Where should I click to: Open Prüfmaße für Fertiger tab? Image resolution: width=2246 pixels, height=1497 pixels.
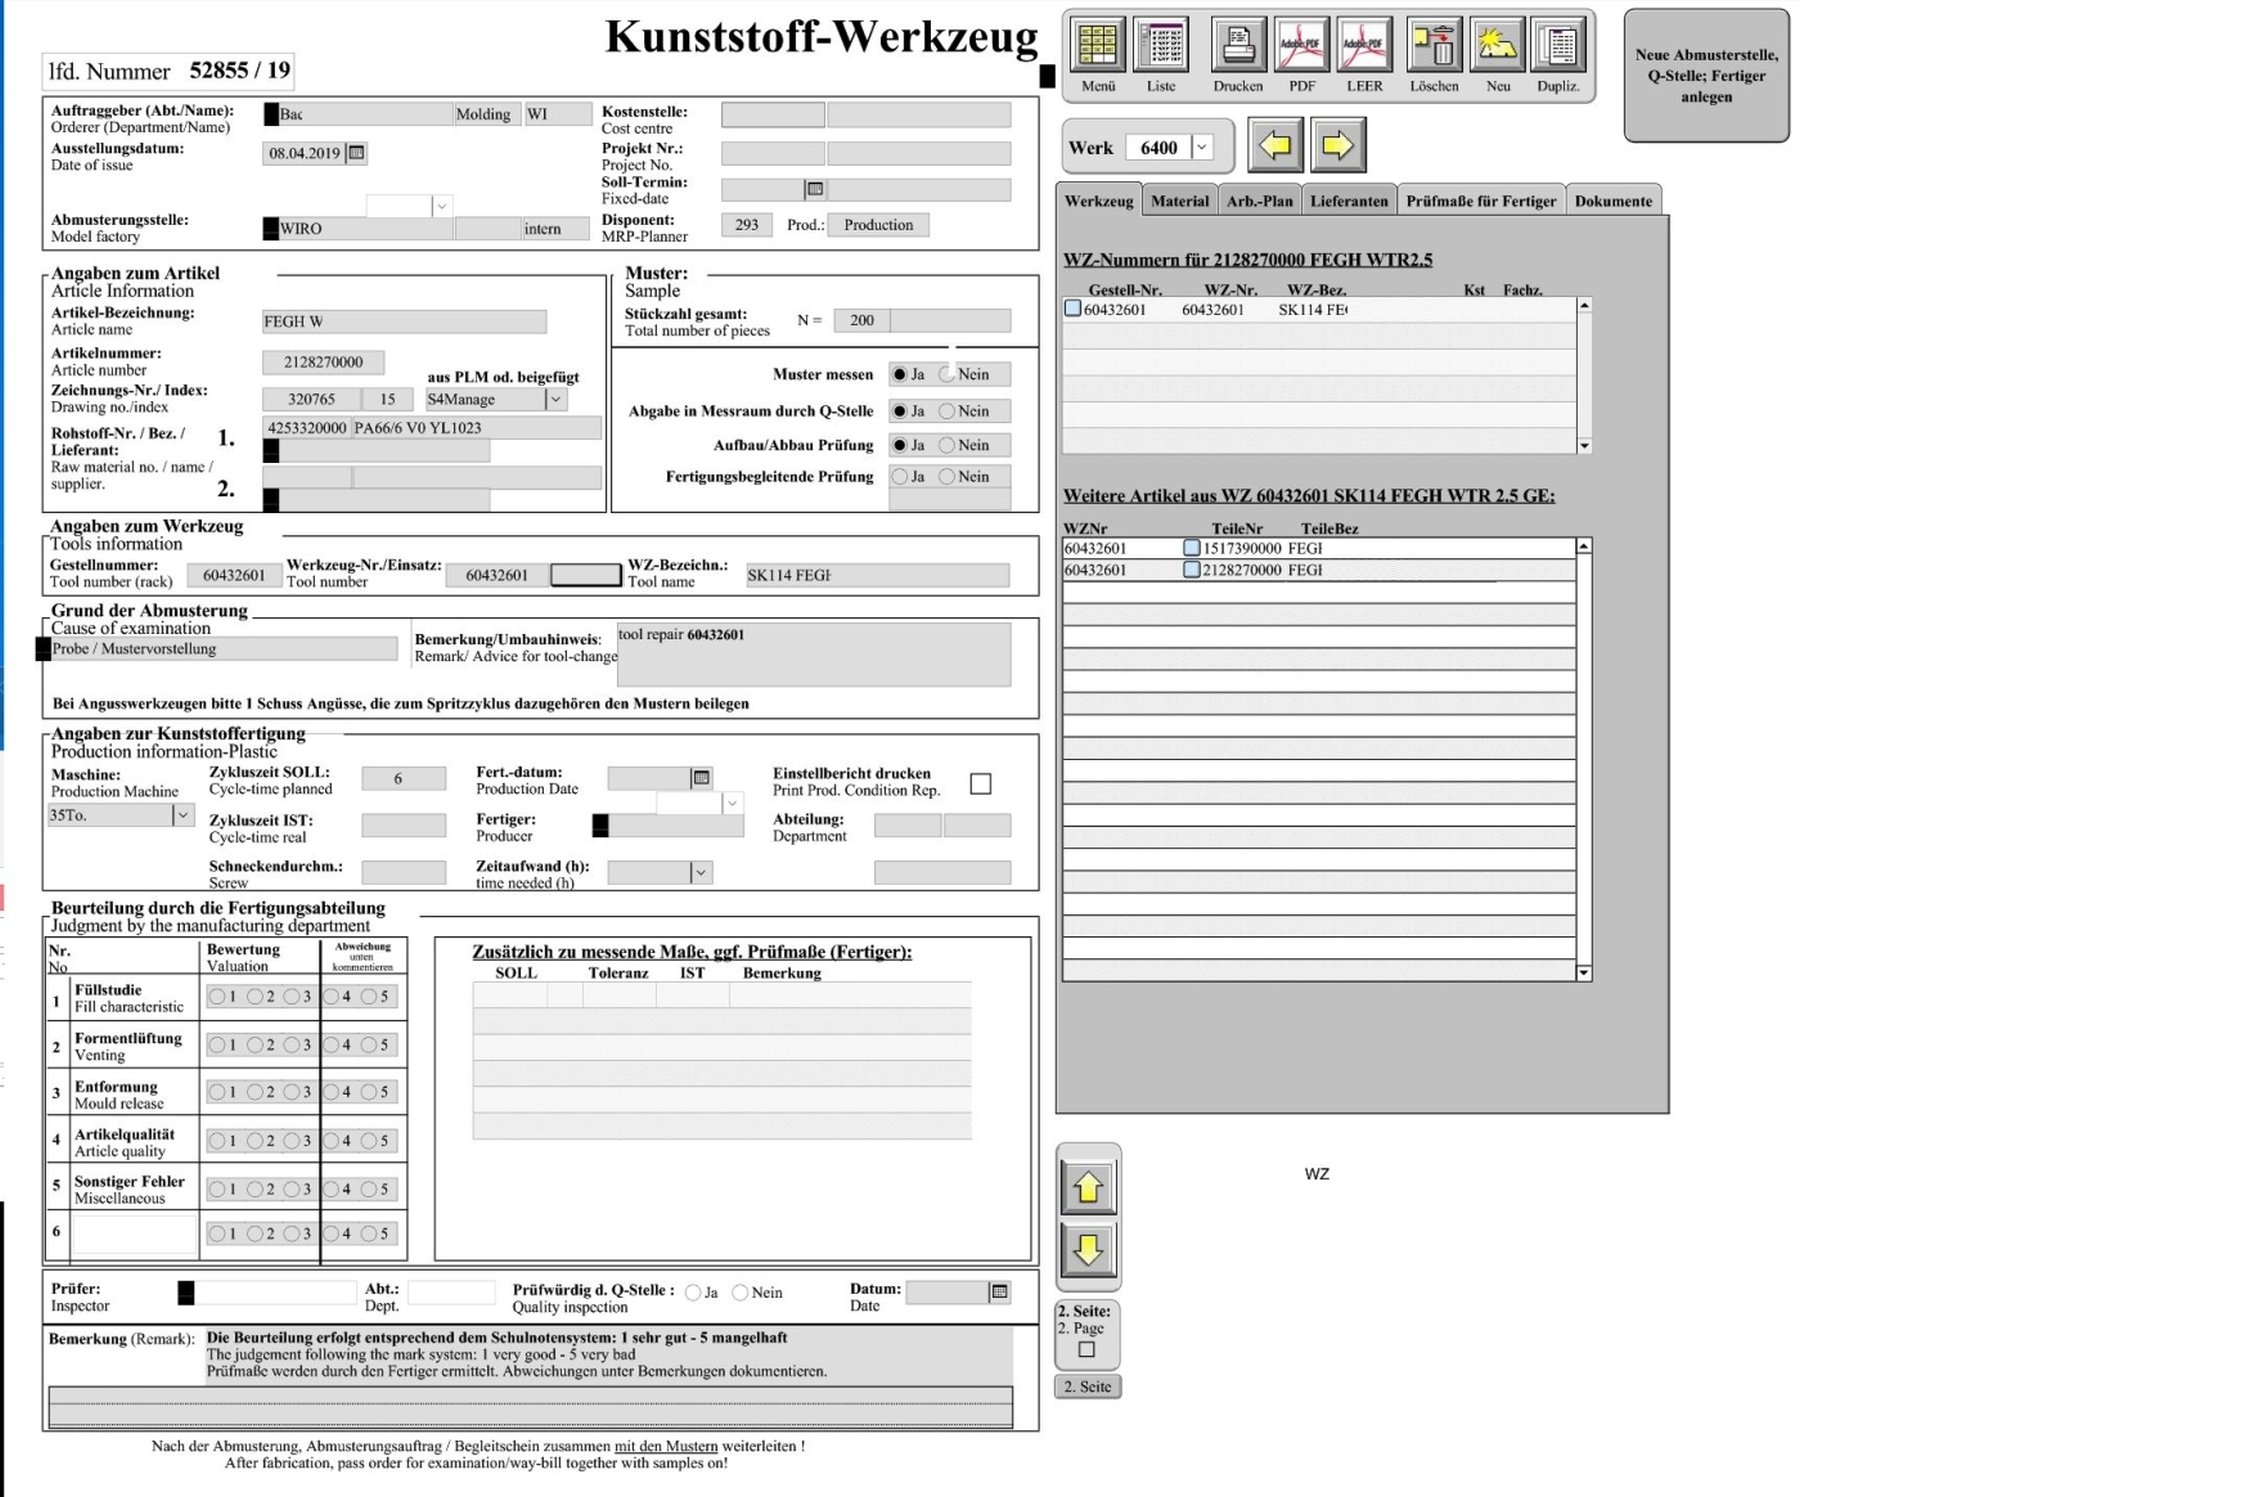[x=1480, y=200]
